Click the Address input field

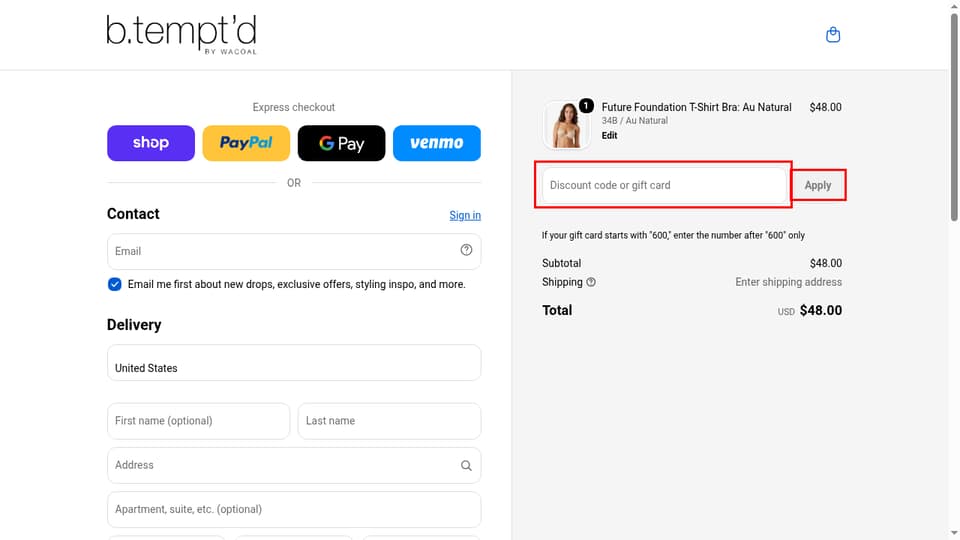294,465
